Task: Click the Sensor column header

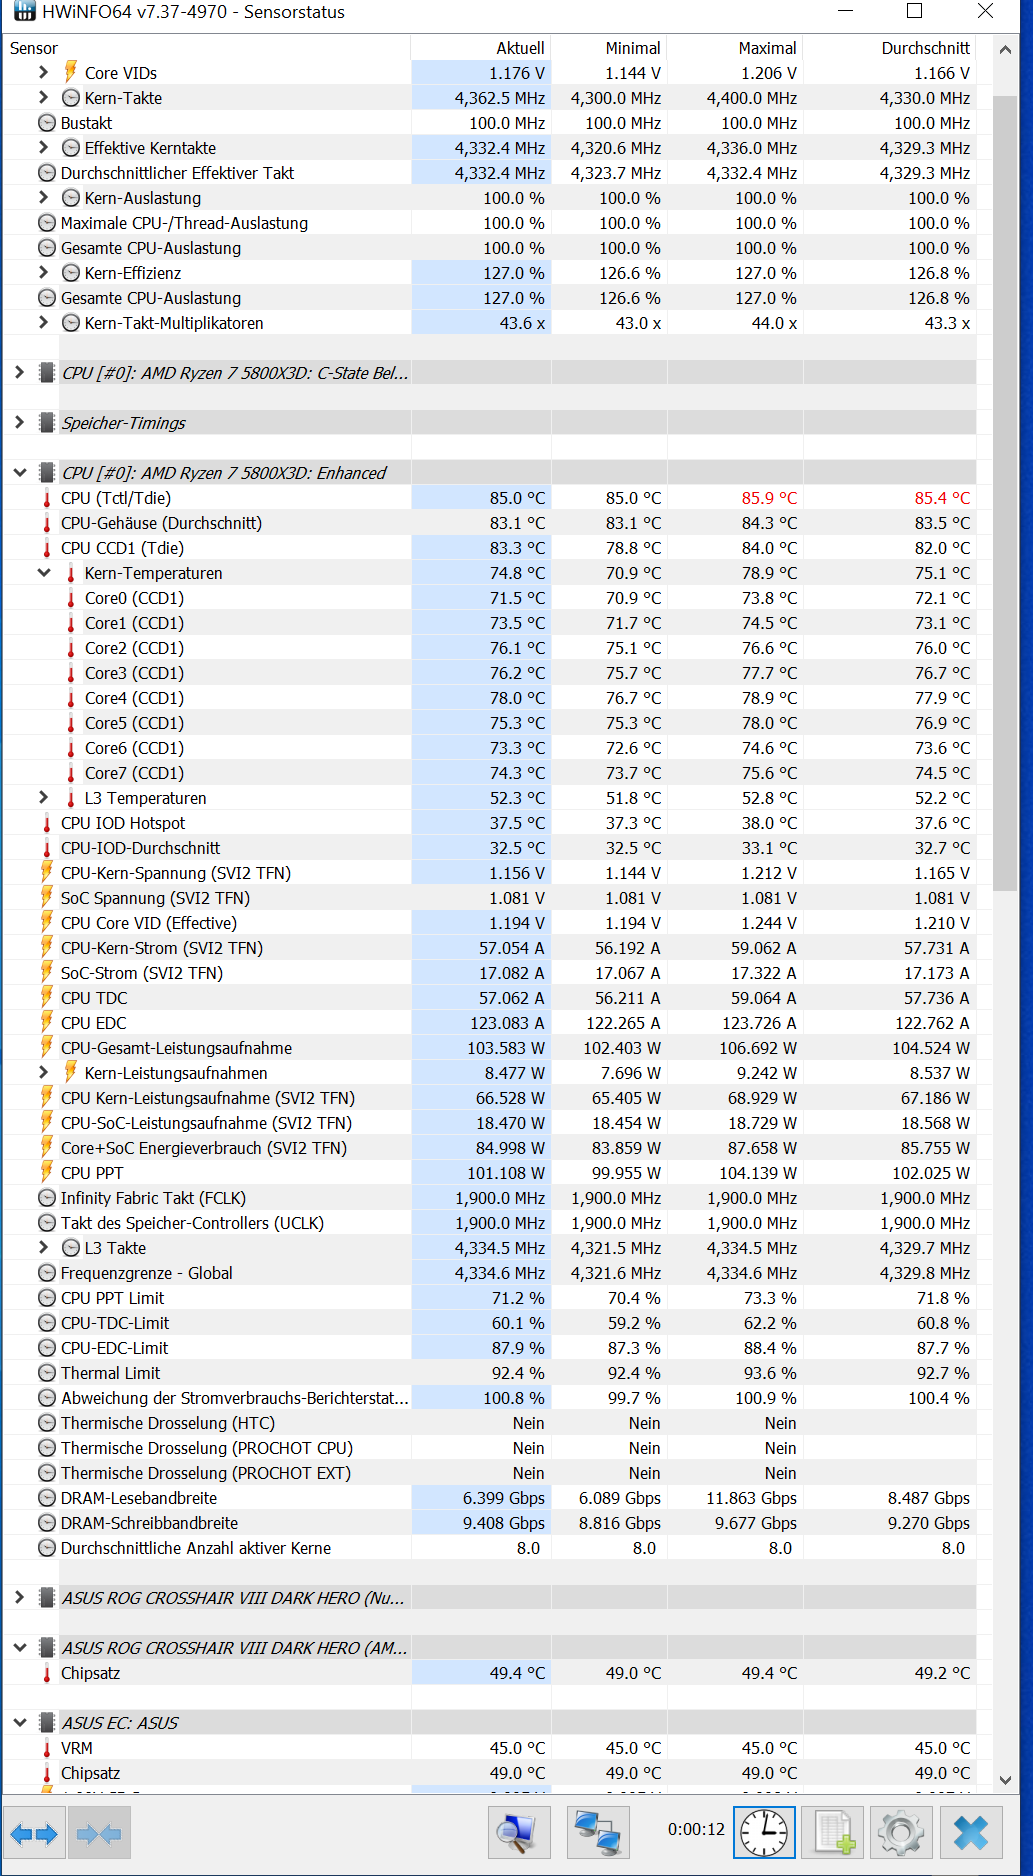Action: click(x=206, y=48)
